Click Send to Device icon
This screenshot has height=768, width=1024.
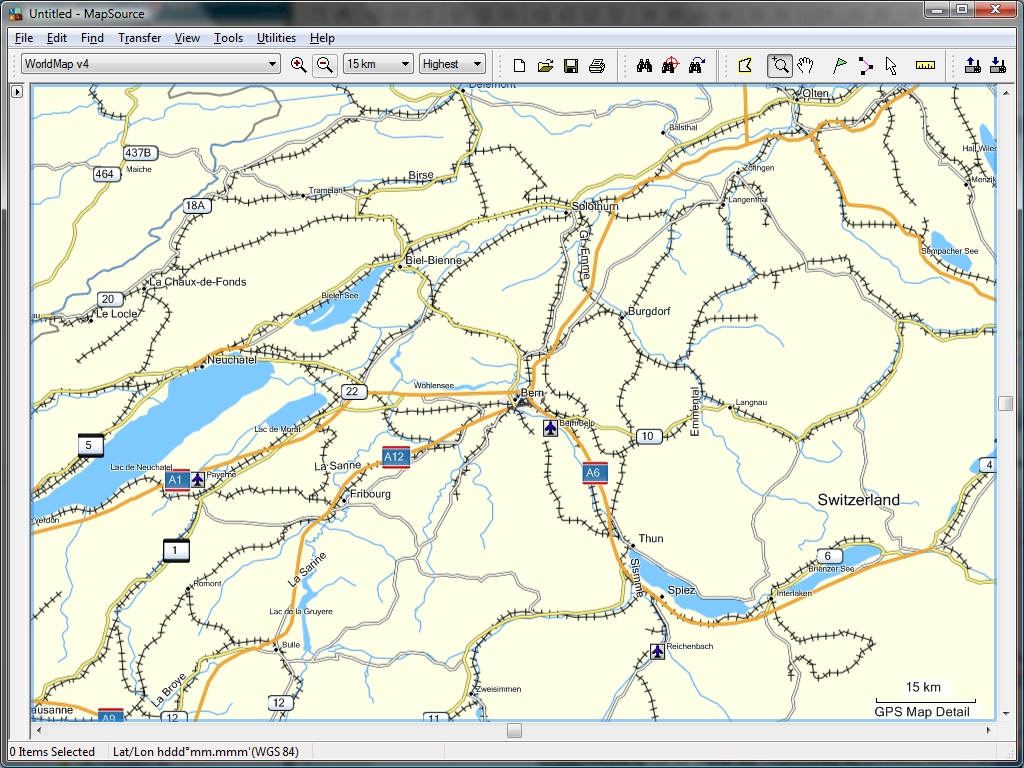[972, 65]
